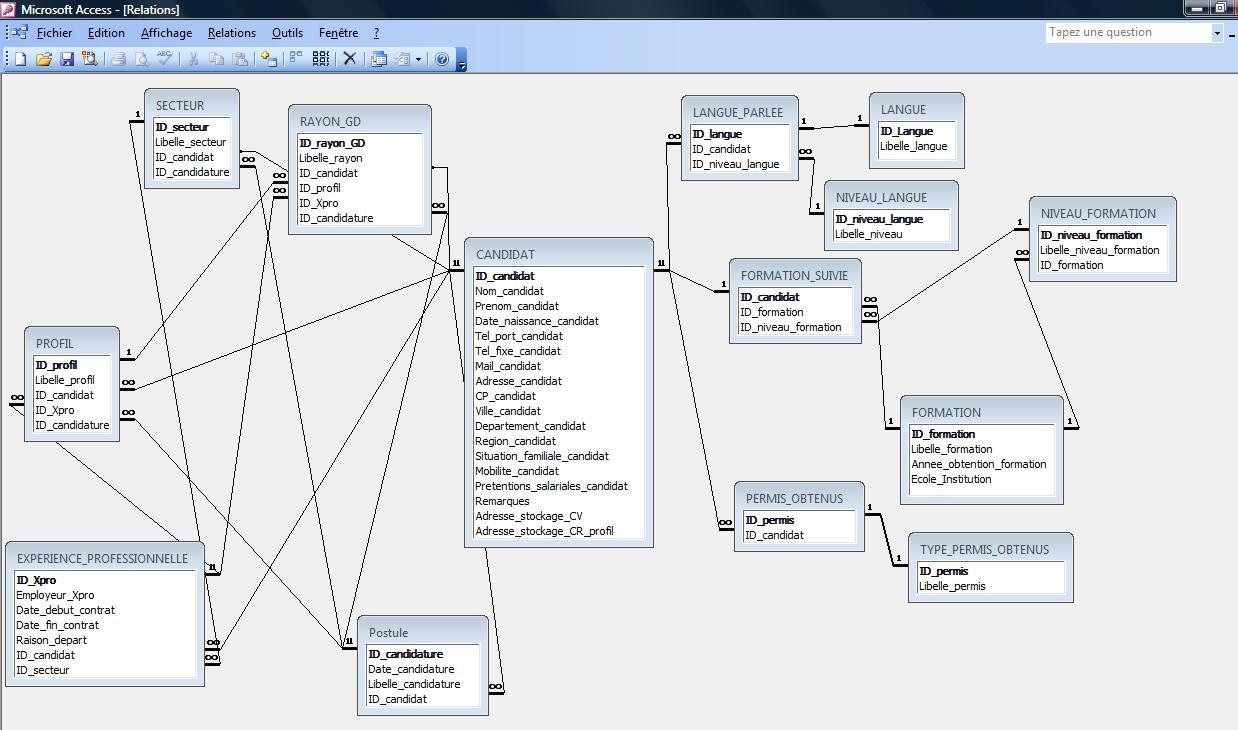This screenshot has width=1238, height=730.
Task: Click the Show Table icon
Action: click(x=268, y=59)
